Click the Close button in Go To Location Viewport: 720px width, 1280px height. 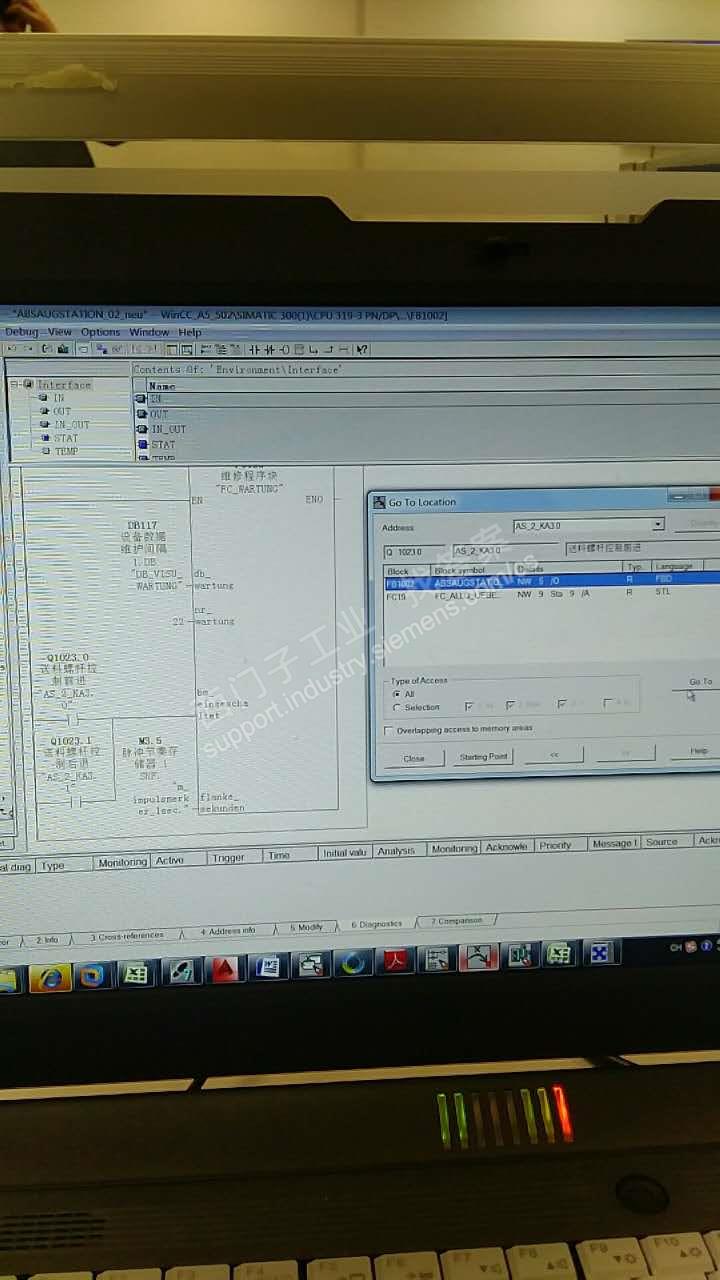coord(413,758)
